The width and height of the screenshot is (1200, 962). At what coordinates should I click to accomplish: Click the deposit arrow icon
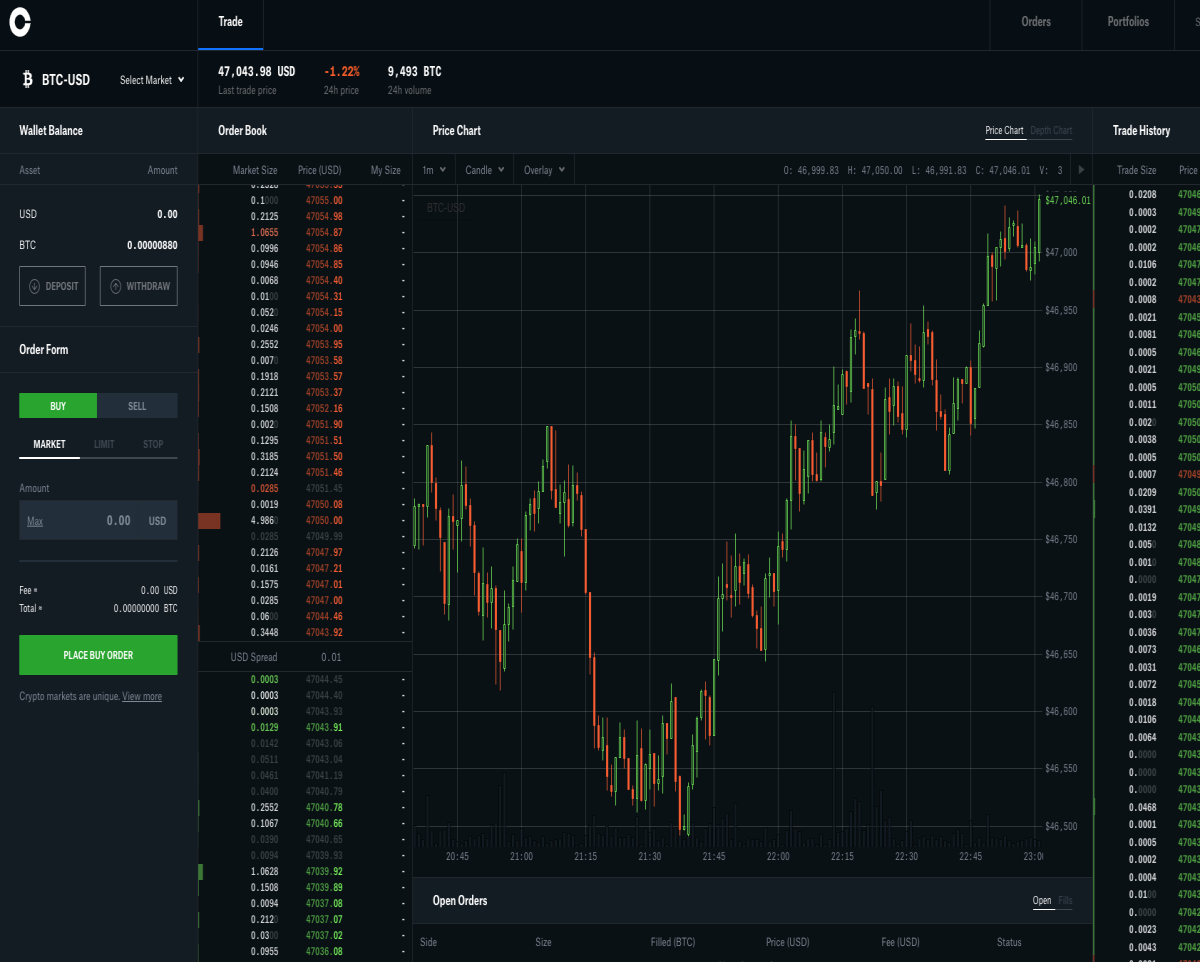(x=35, y=286)
